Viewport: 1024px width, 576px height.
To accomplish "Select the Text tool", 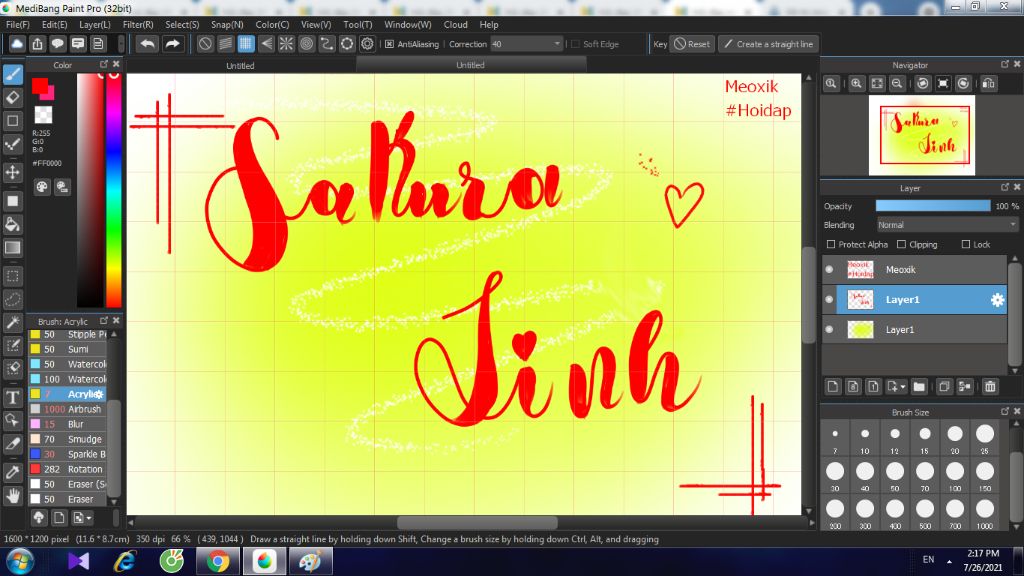I will [12, 397].
